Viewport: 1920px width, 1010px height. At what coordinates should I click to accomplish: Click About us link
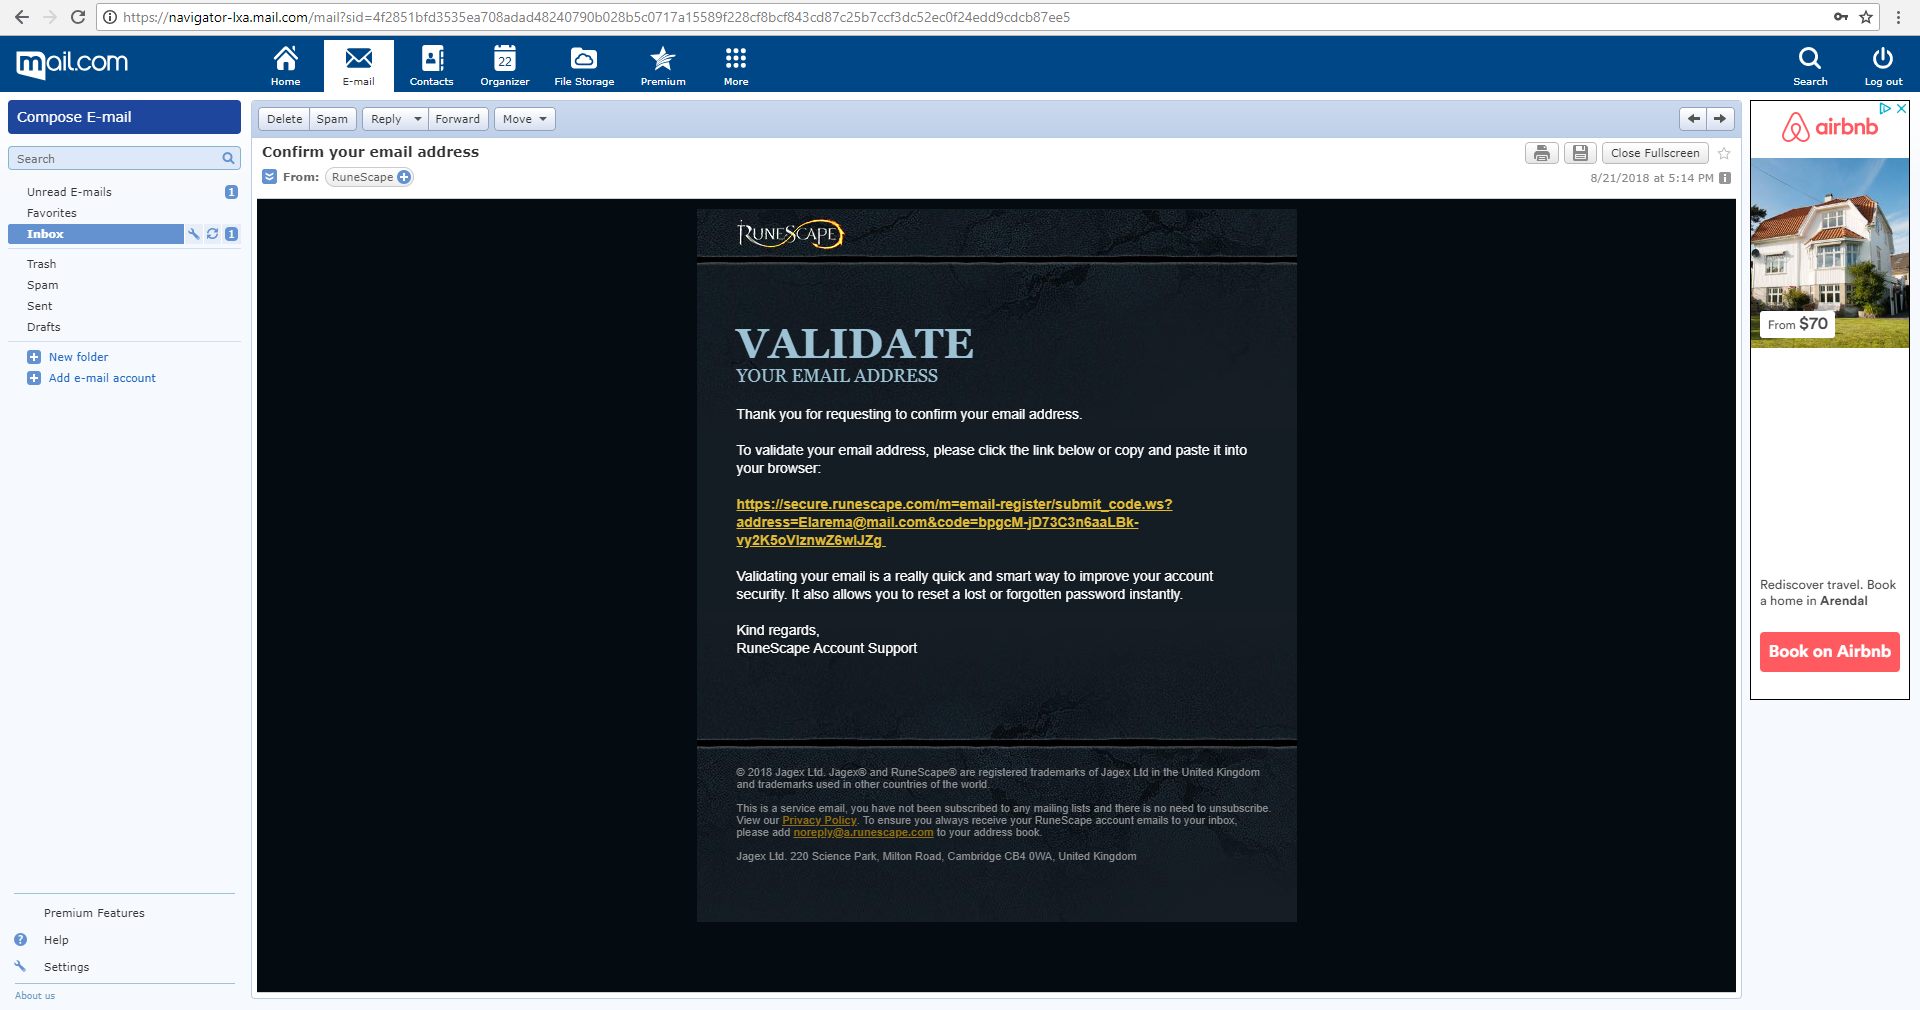point(35,995)
